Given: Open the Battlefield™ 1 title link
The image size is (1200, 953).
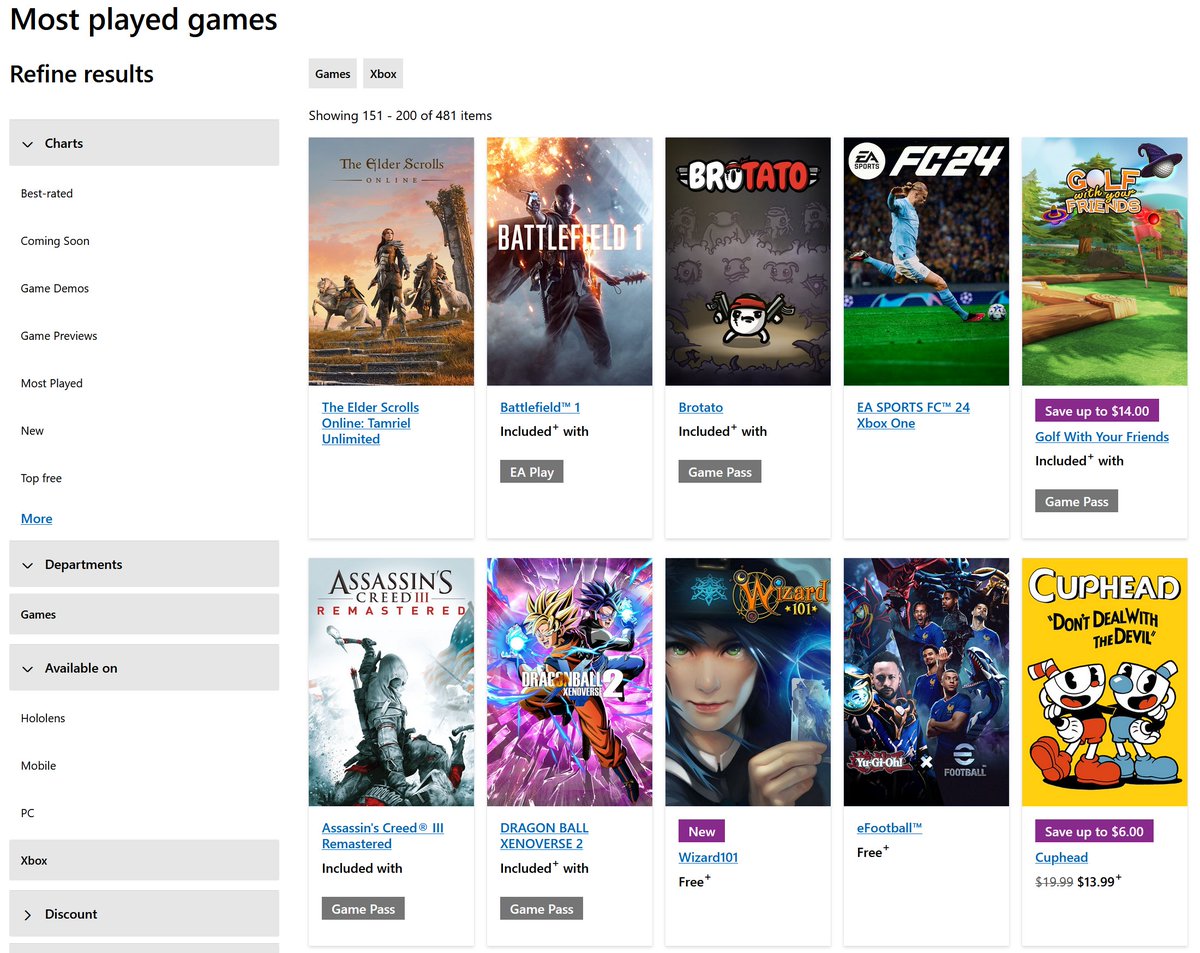Looking at the screenshot, I should click(540, 407).
